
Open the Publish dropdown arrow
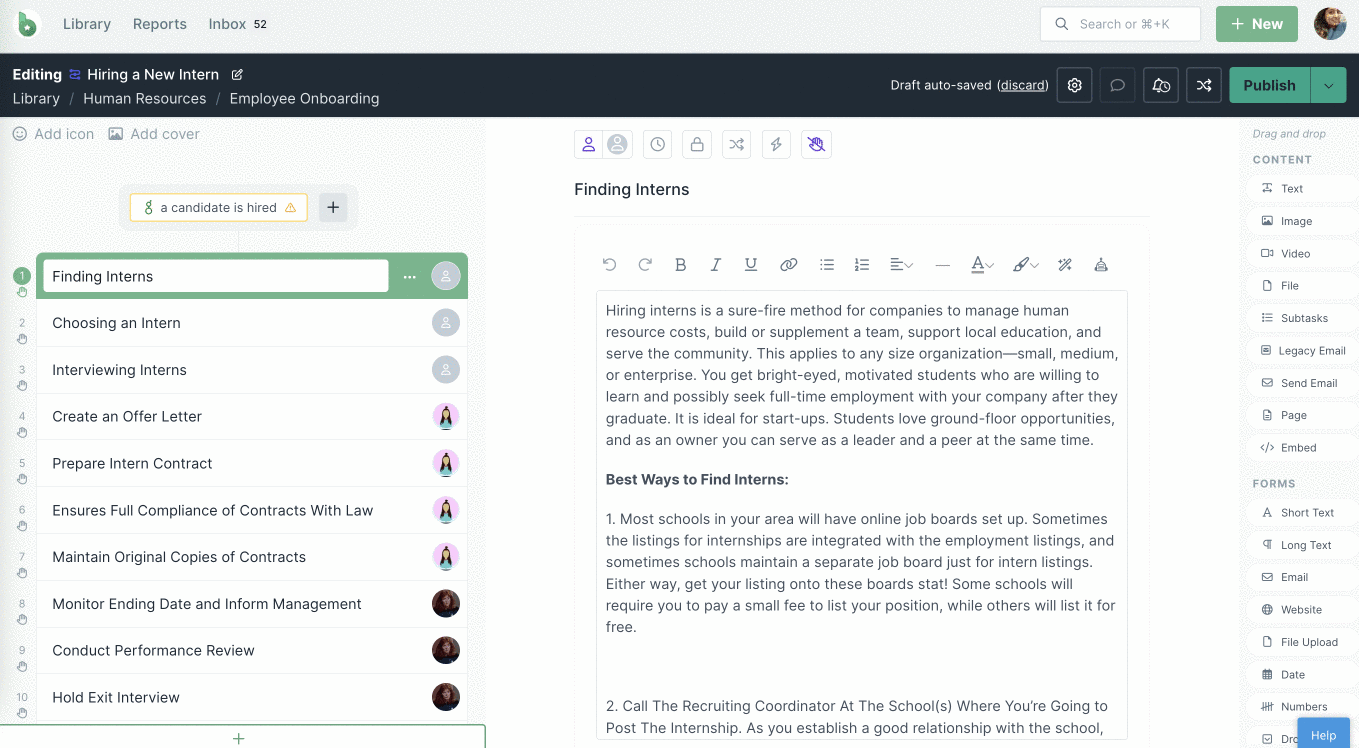click(1330, 85)
